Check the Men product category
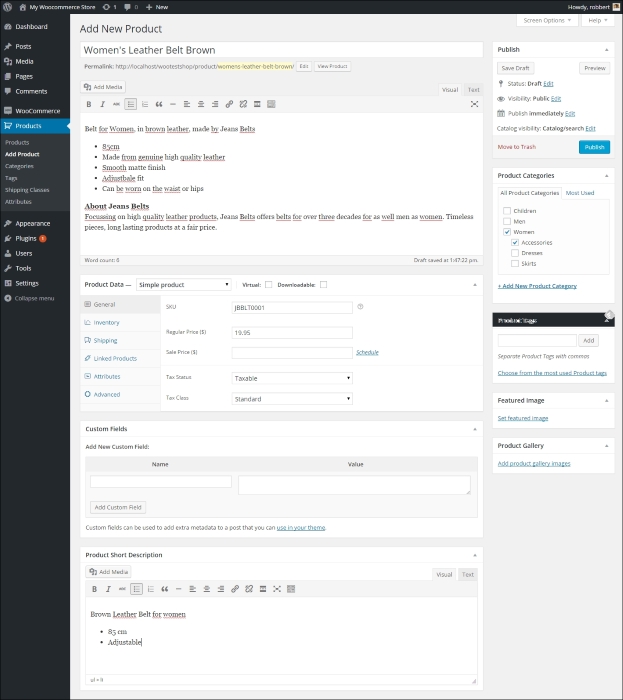 [x=507, y=221]
